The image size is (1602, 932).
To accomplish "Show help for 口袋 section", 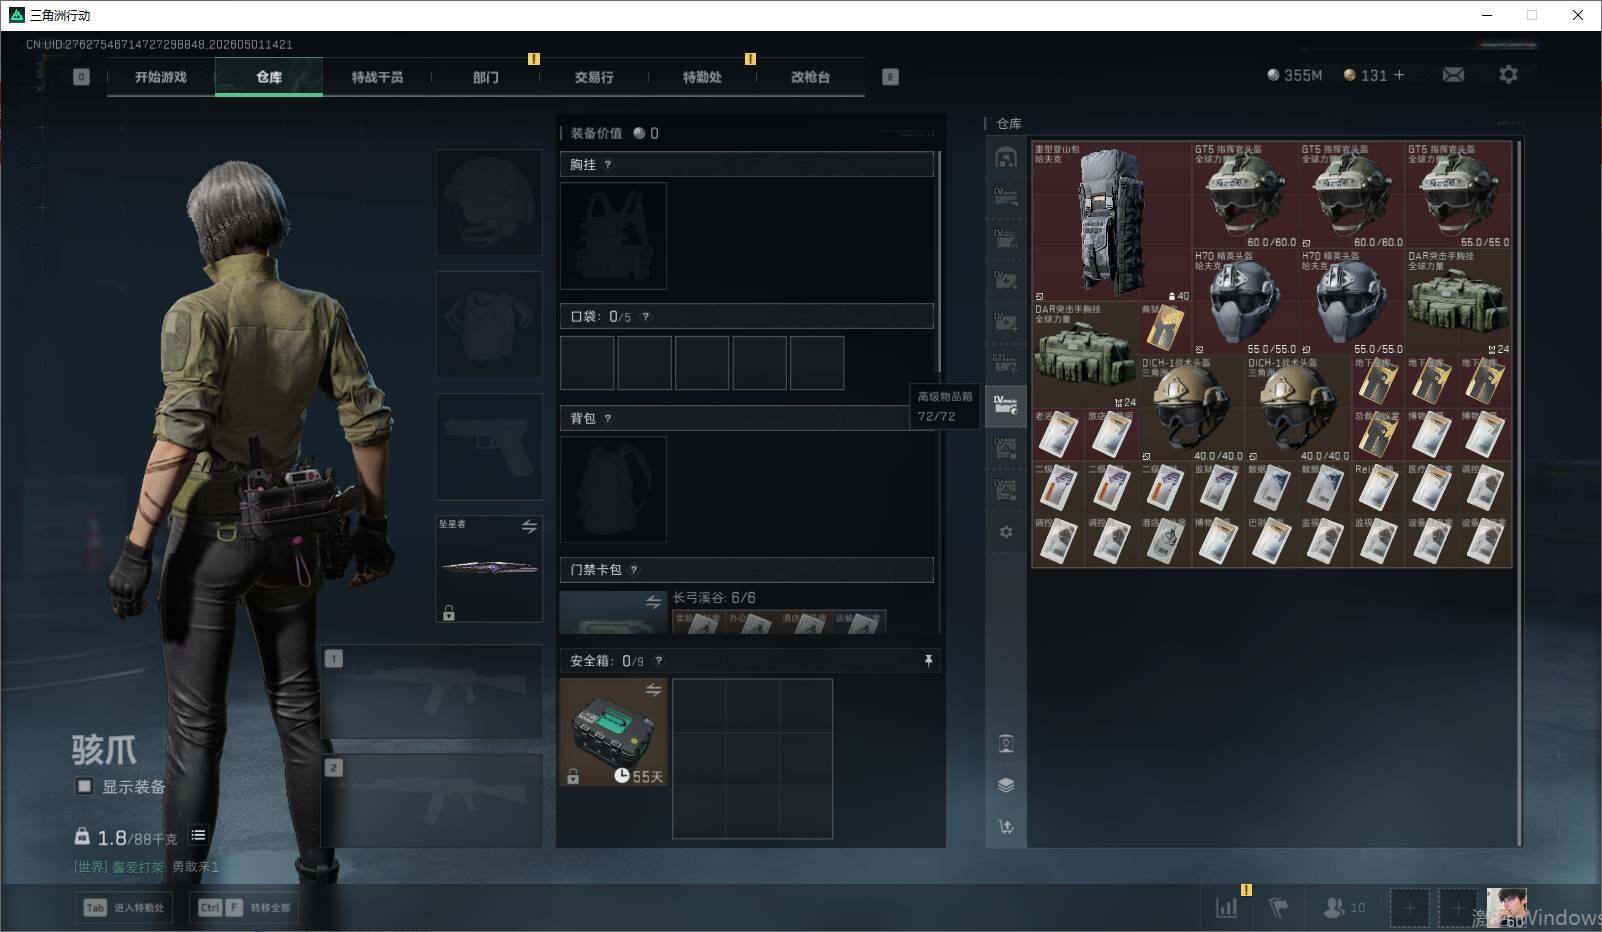I will pos(645,317).
